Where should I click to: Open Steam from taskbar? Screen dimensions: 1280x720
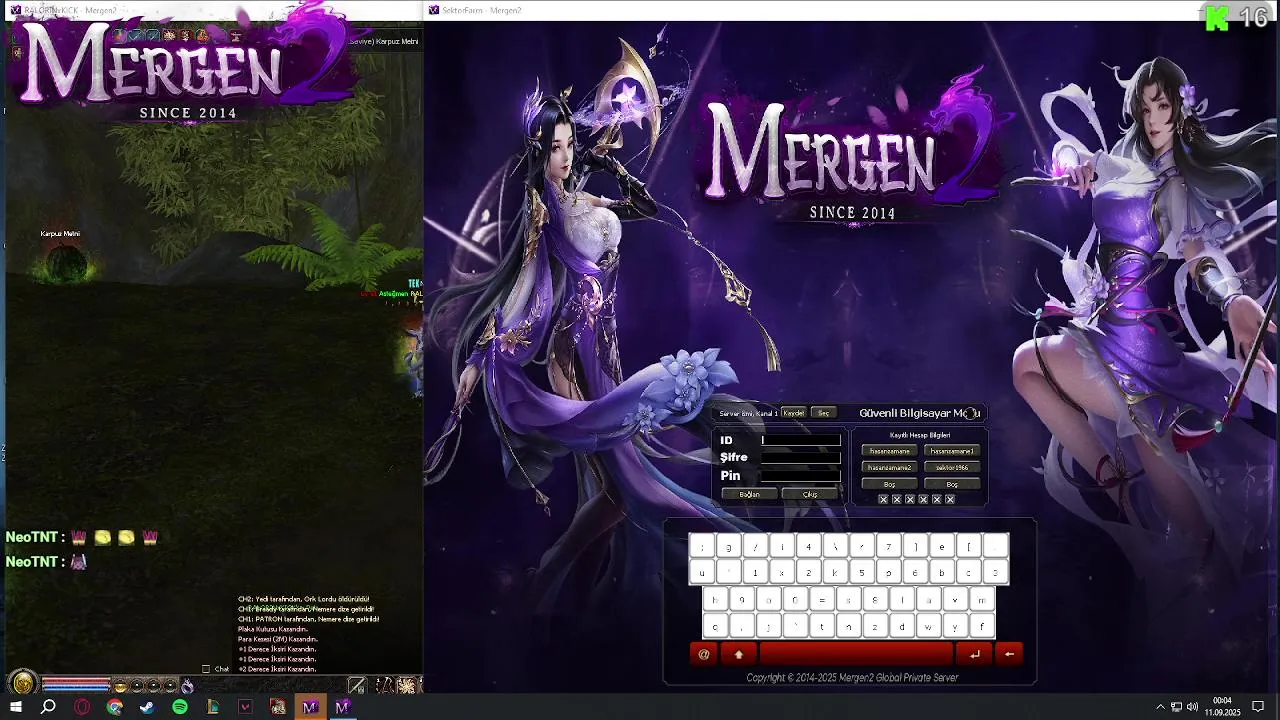[147, 707]
